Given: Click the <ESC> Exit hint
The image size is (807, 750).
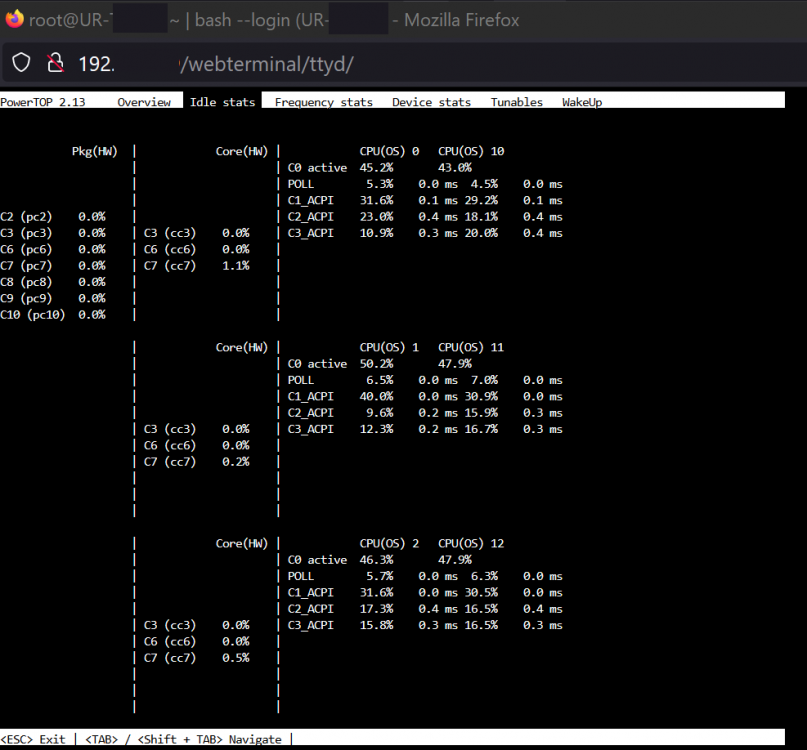Looking at the screenshot, I should coord(33,740).
